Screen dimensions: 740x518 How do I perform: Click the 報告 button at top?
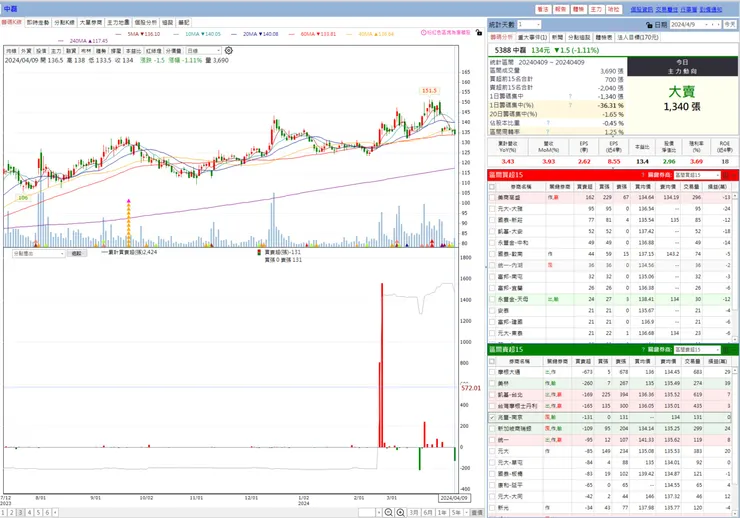click(x=561, y=9)
